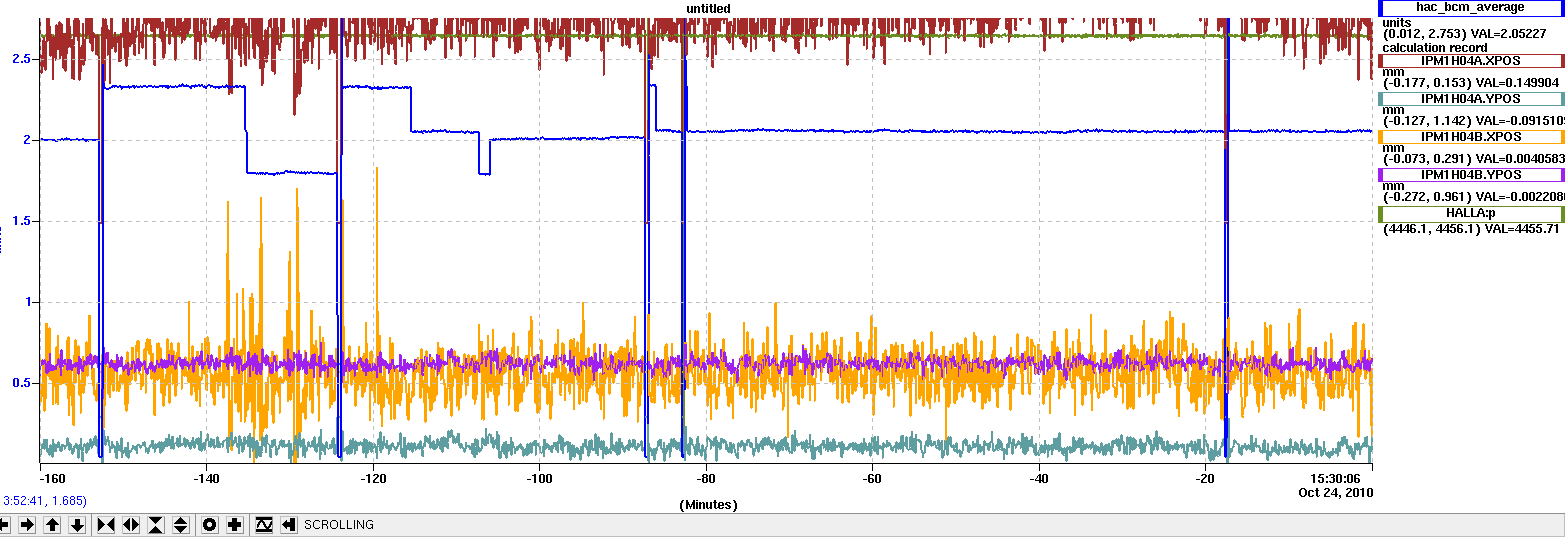Screen dimensions: 1565x537
Task: Select the IPM1H04A.XPOS curve legend
Action: [1470, 60]
